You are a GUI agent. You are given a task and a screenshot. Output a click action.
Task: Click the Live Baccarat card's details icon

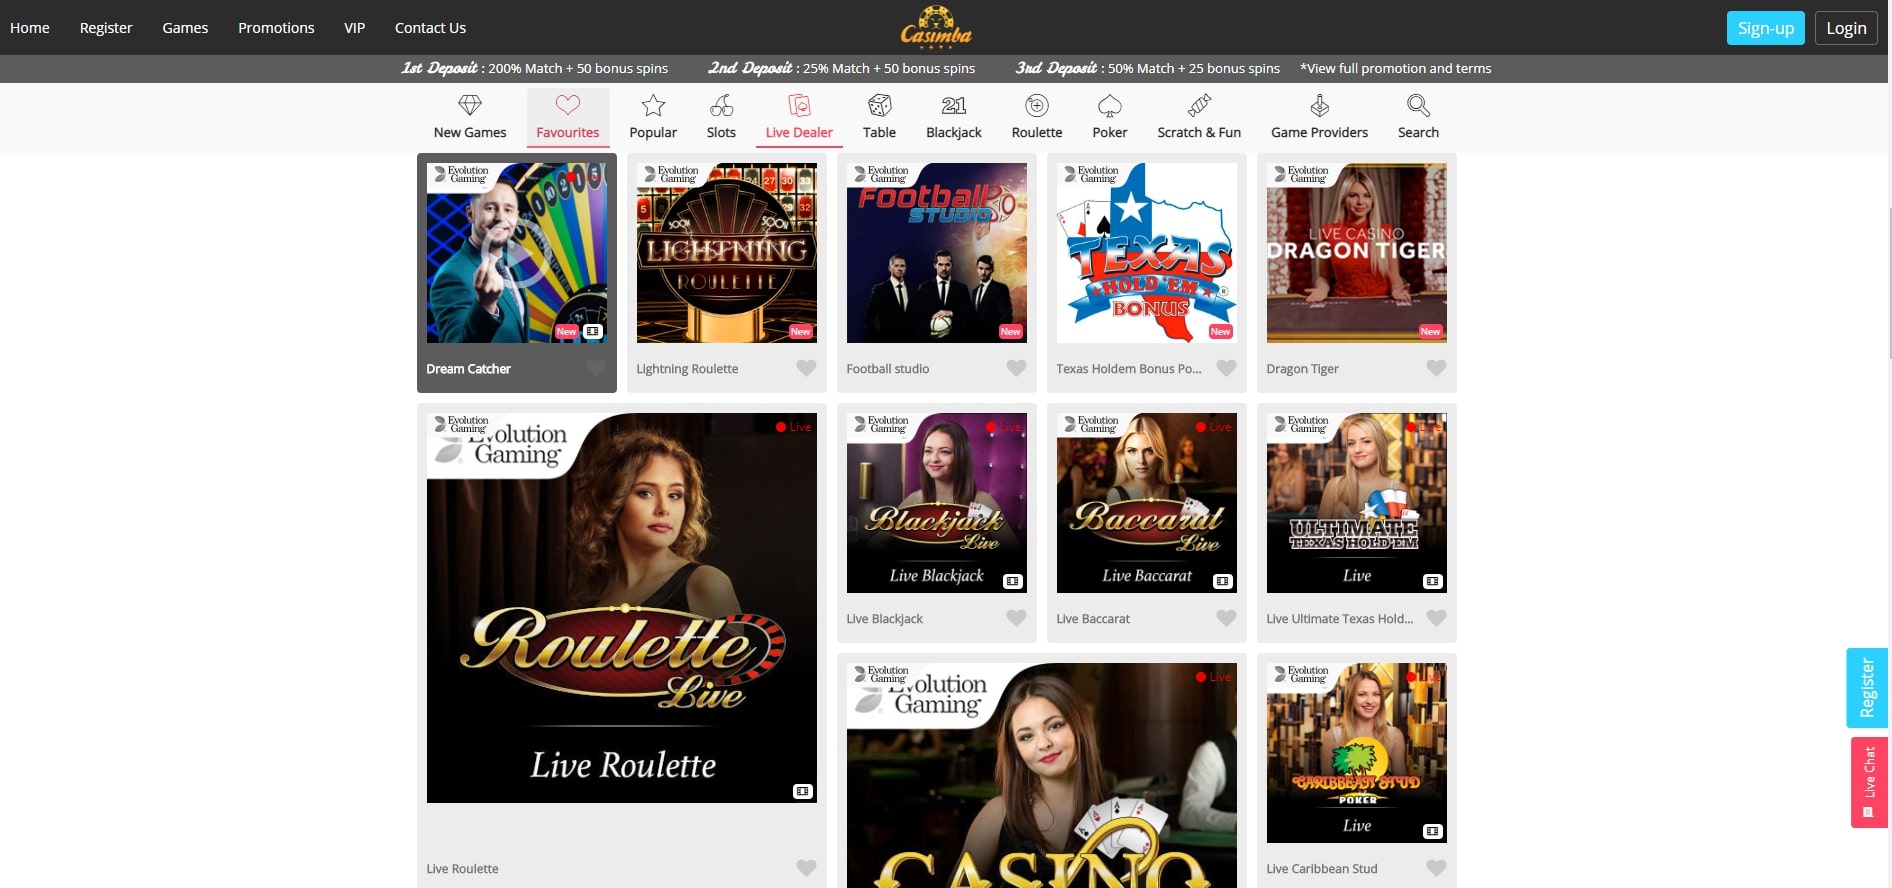pos(1222,581)
